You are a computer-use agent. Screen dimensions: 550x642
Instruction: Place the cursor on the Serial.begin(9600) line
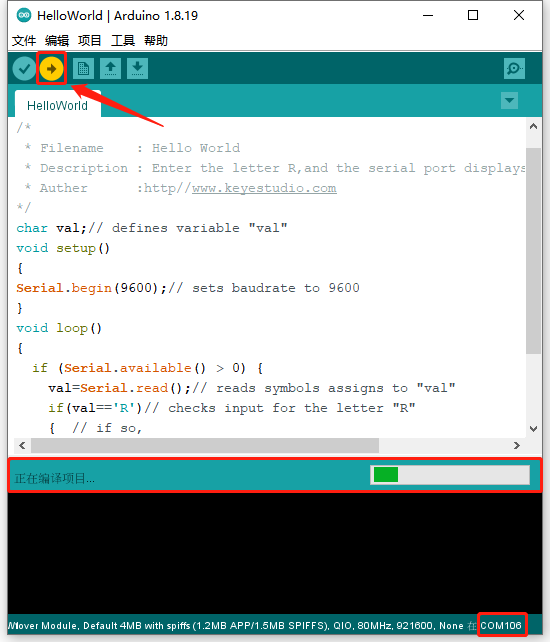click(188, 288)
